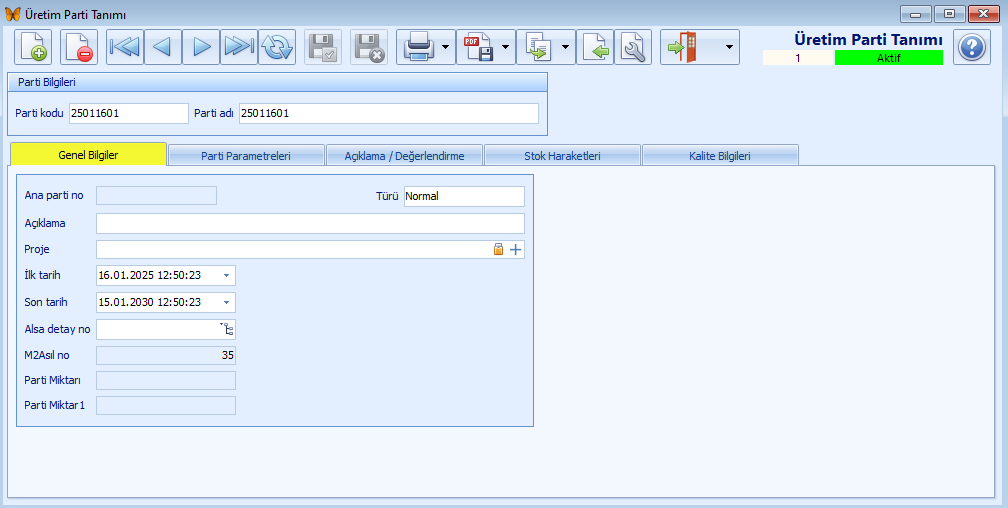Image resolution: width=1008 pixels, height=508 pixels.
Task: Open the dropdown arrow next to the exit door icon
Action: coord(727,47)
